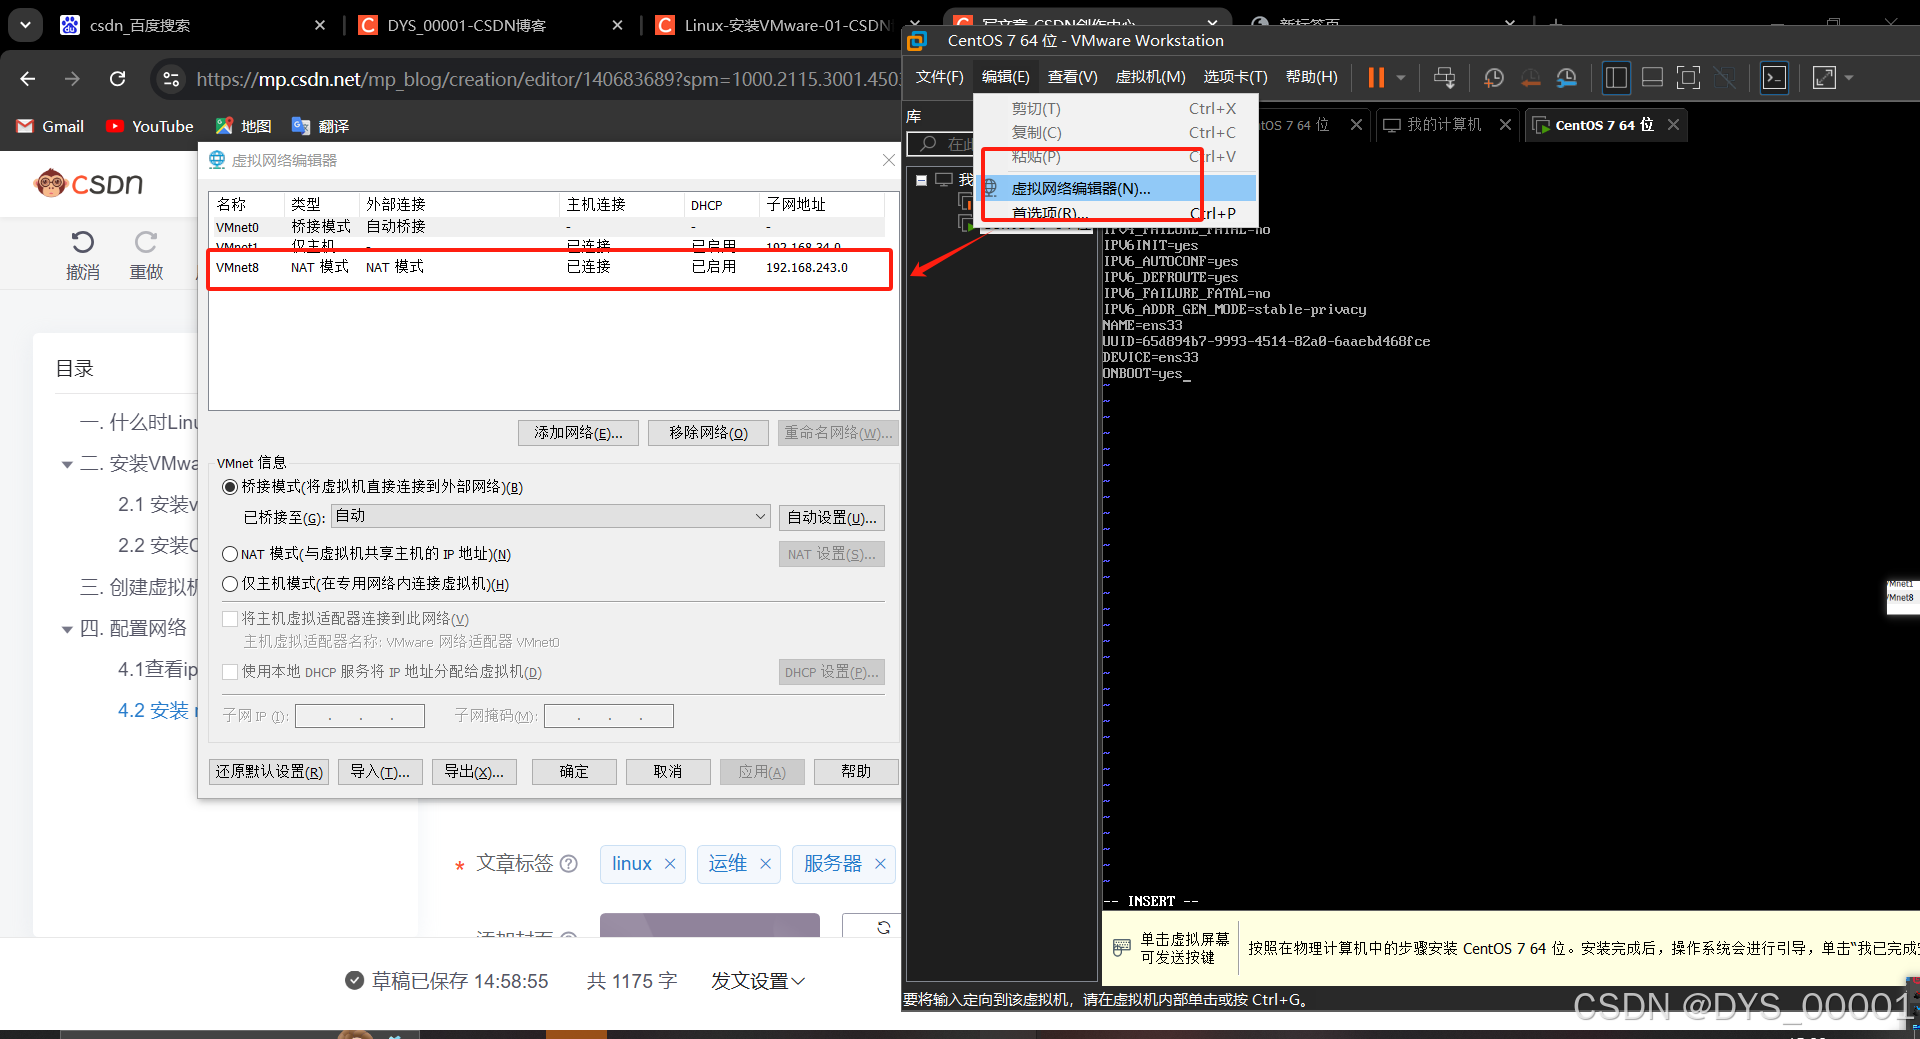Viewport: 1920px width, 1039px height.
Task: Close the 我的计算机 tab
Action: (x=1505, y=125)
